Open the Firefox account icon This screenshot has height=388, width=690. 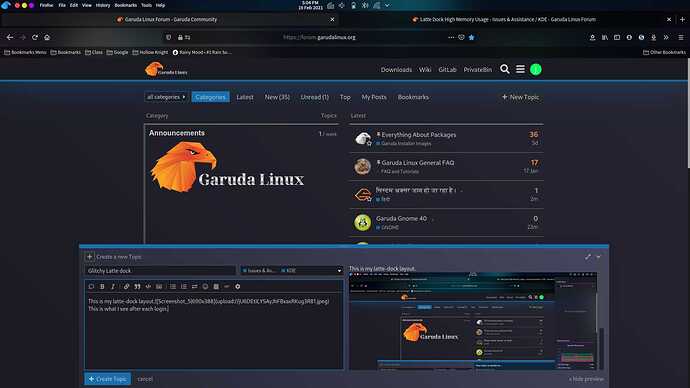tap(593, 37)
